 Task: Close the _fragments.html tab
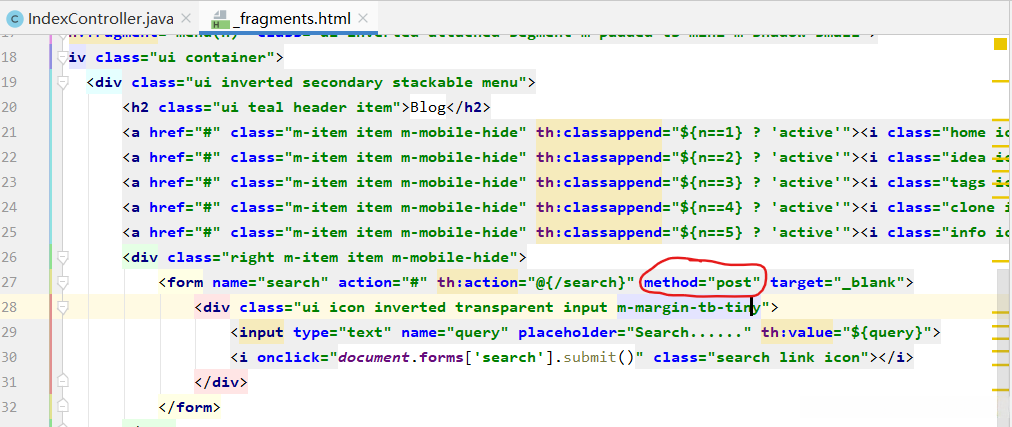pos(363,19)
